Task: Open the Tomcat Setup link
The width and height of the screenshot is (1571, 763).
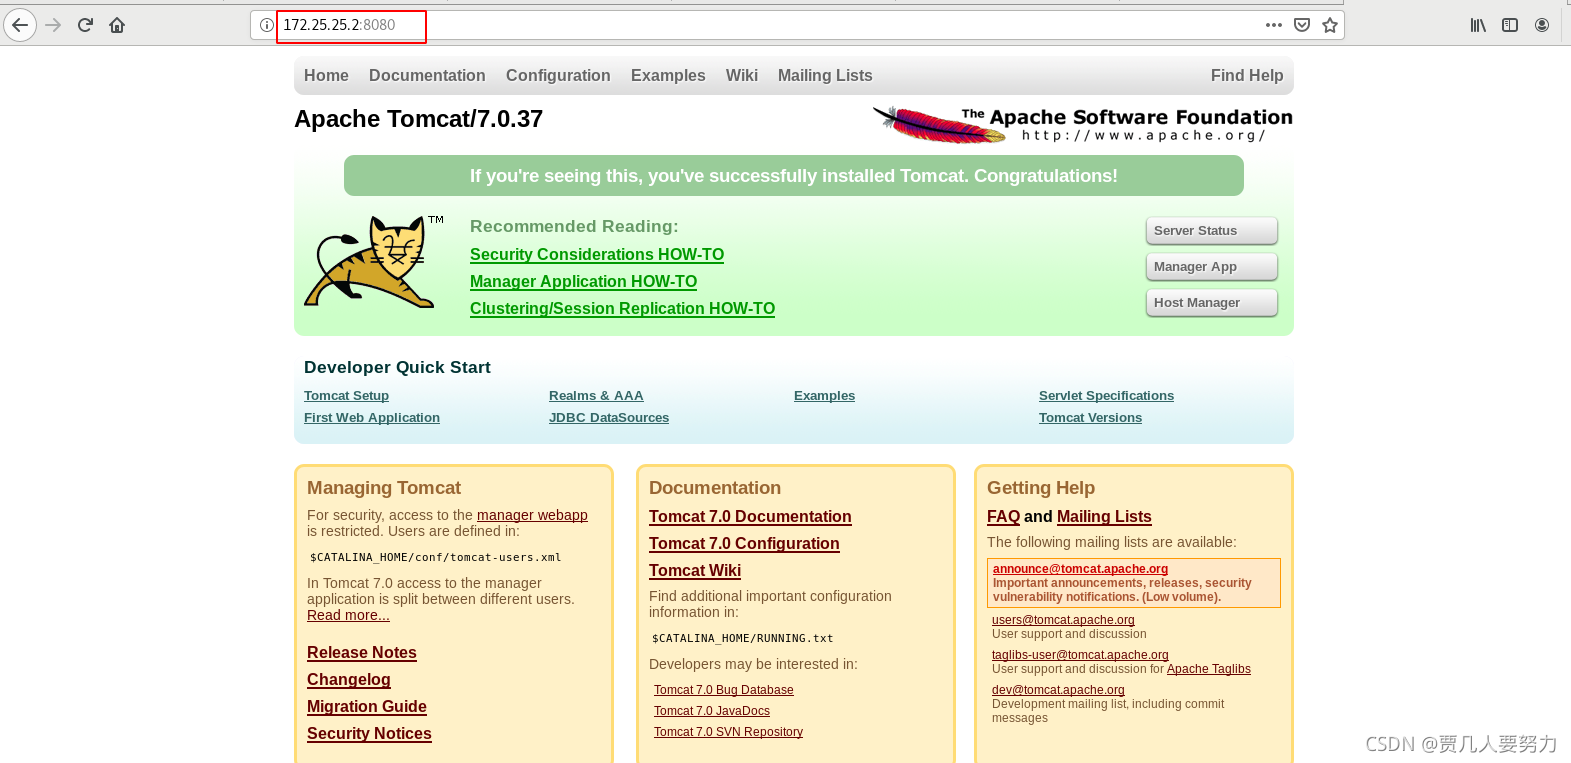Action: coord(346,396)
